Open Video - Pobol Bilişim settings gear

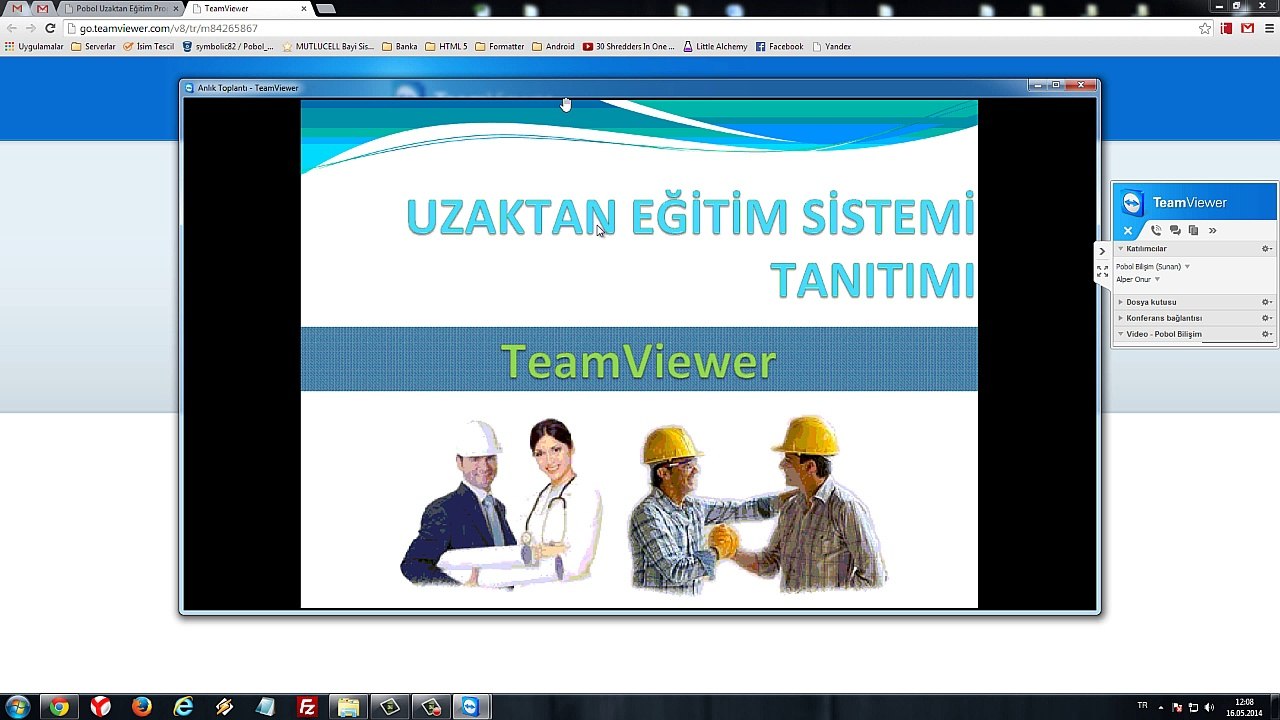point(1266,334)
